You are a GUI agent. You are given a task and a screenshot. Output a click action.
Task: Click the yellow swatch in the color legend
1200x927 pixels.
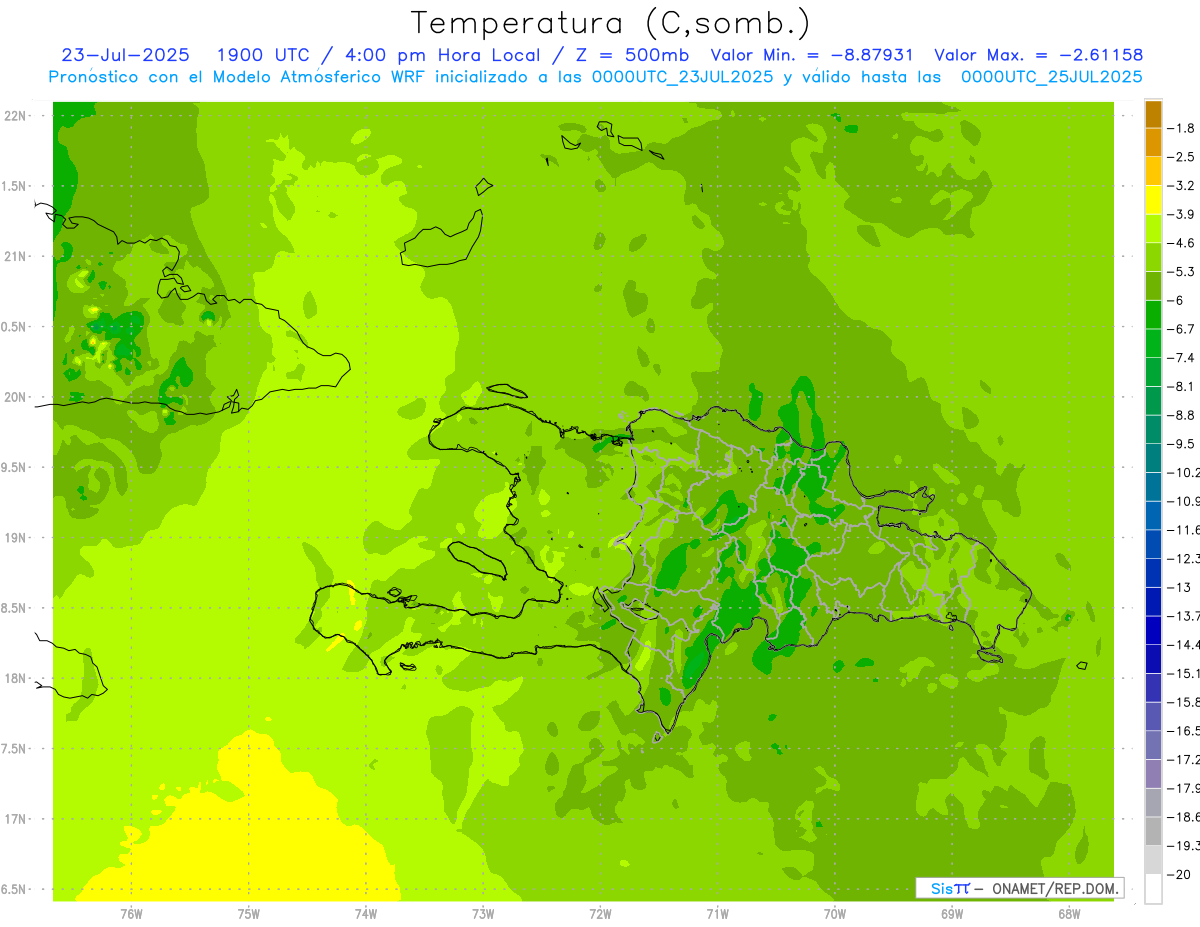[1153, 200]
